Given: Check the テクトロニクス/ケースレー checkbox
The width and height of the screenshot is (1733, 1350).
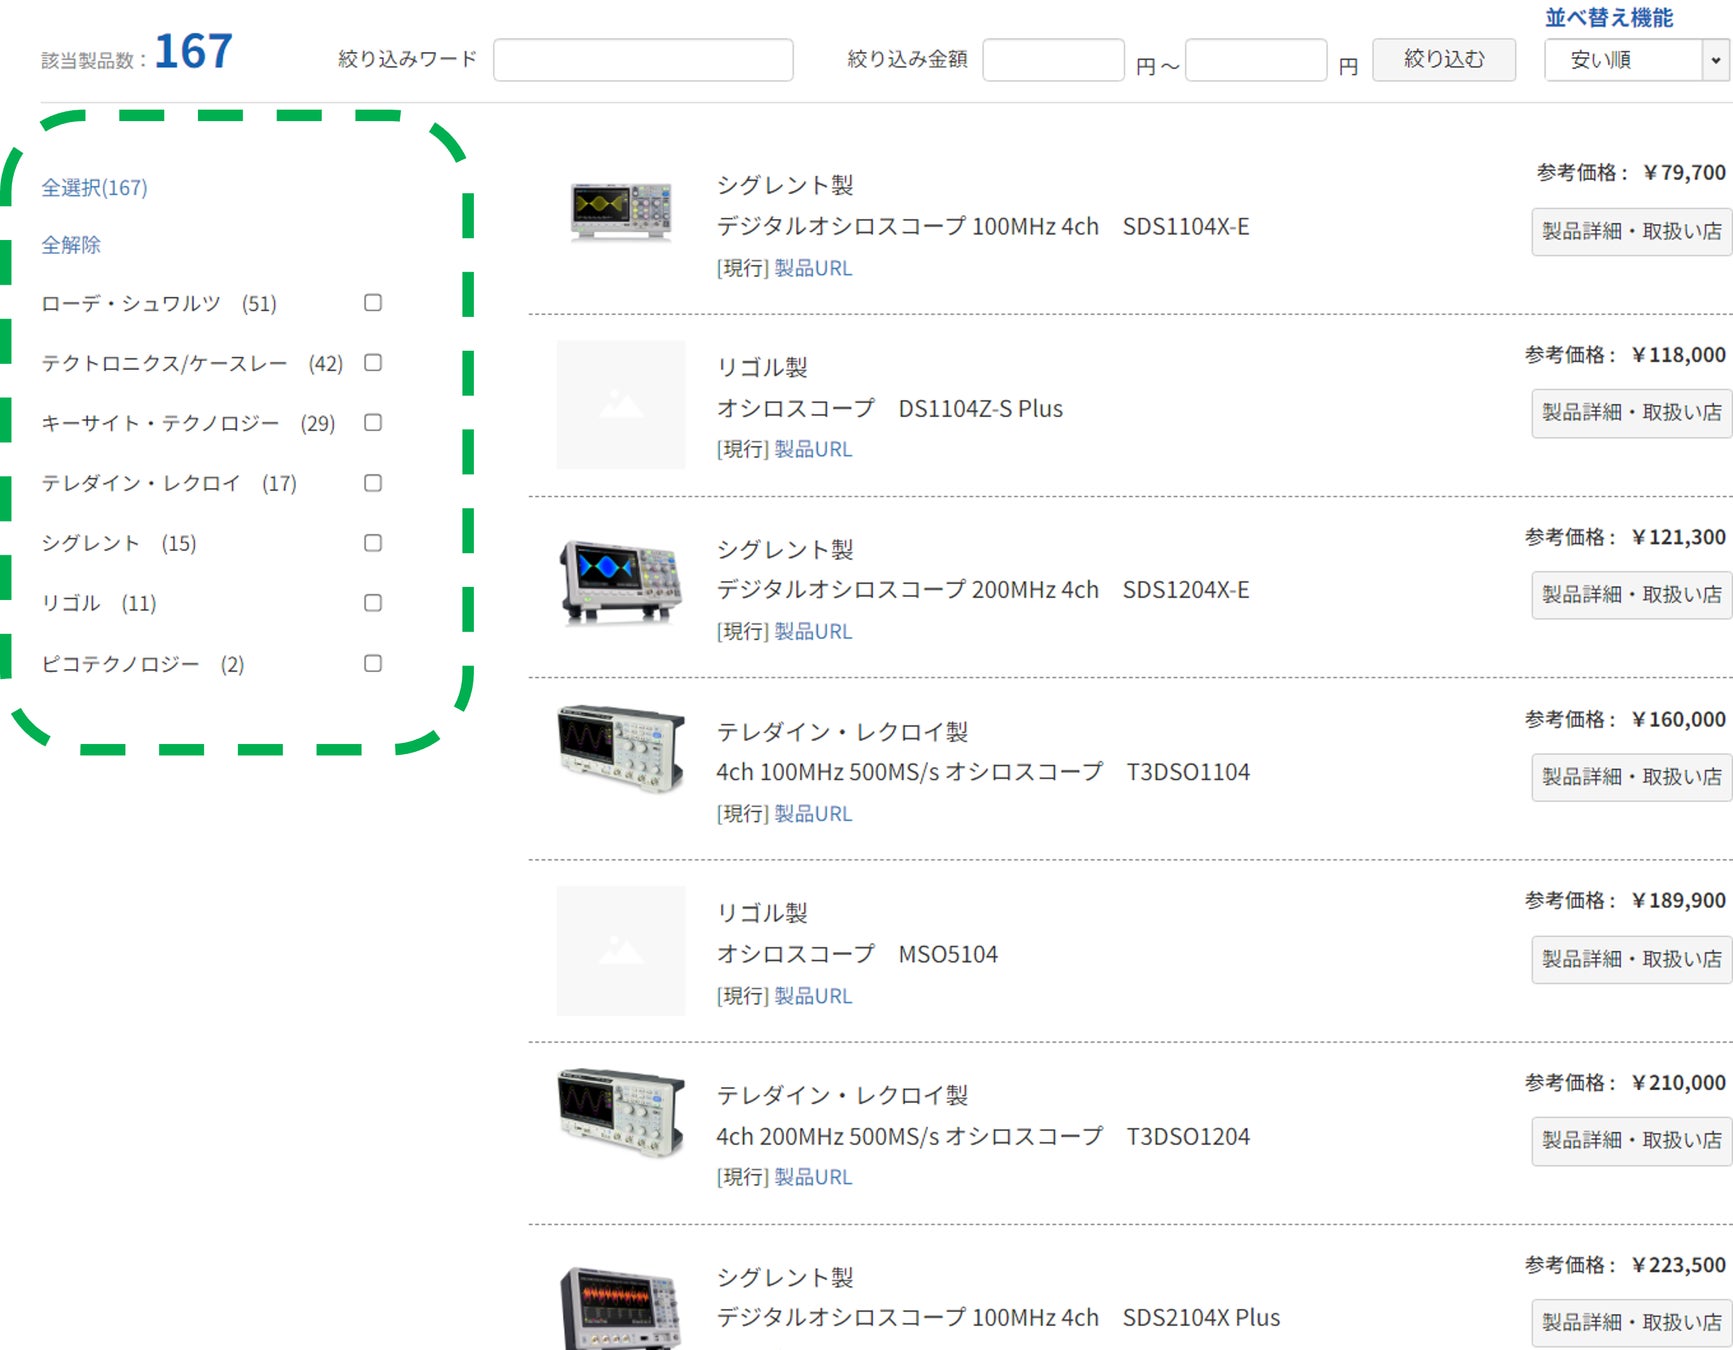Looking at the screenshot, I should tap(373, 362).
